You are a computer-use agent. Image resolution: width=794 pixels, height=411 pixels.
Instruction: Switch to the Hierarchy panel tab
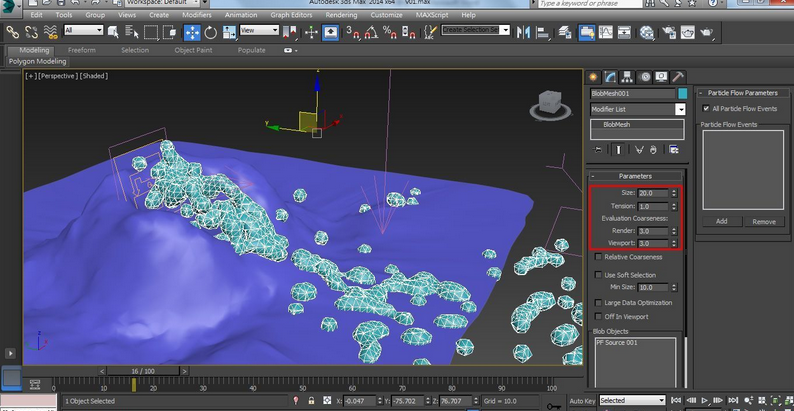point(627,76)
